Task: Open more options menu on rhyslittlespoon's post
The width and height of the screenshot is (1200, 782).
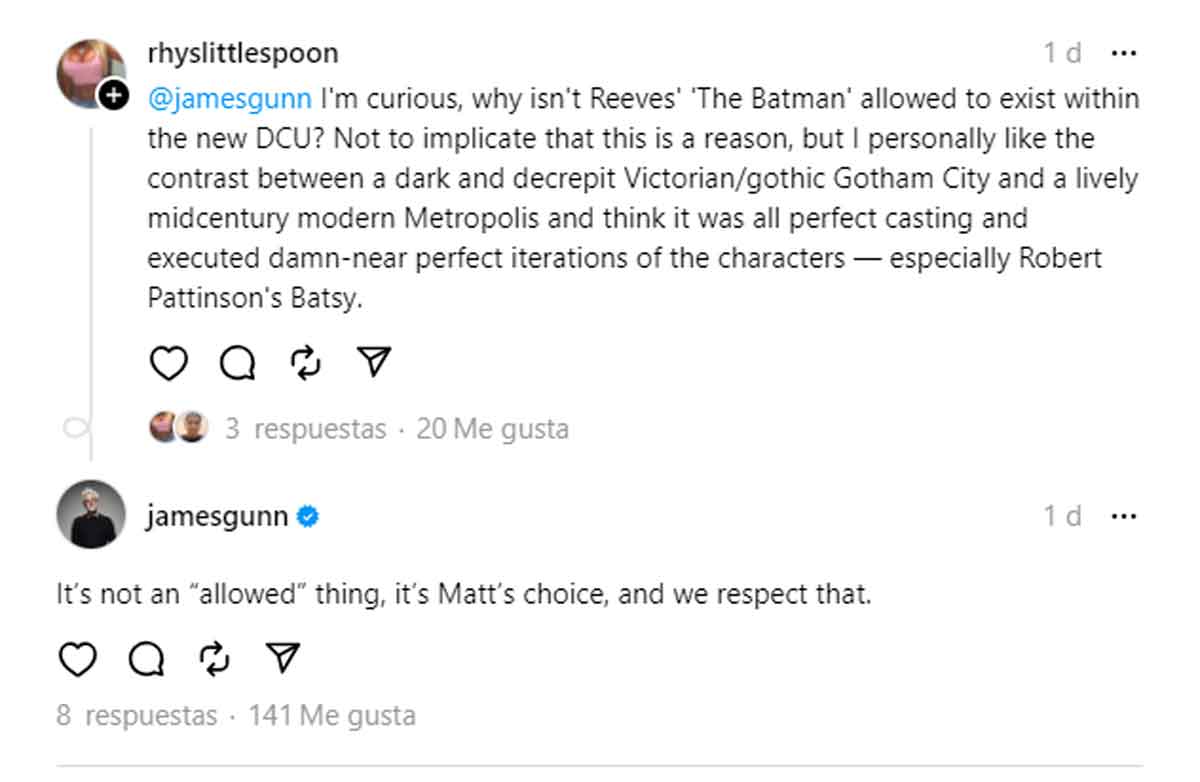Action: (x=1125, y=53)
